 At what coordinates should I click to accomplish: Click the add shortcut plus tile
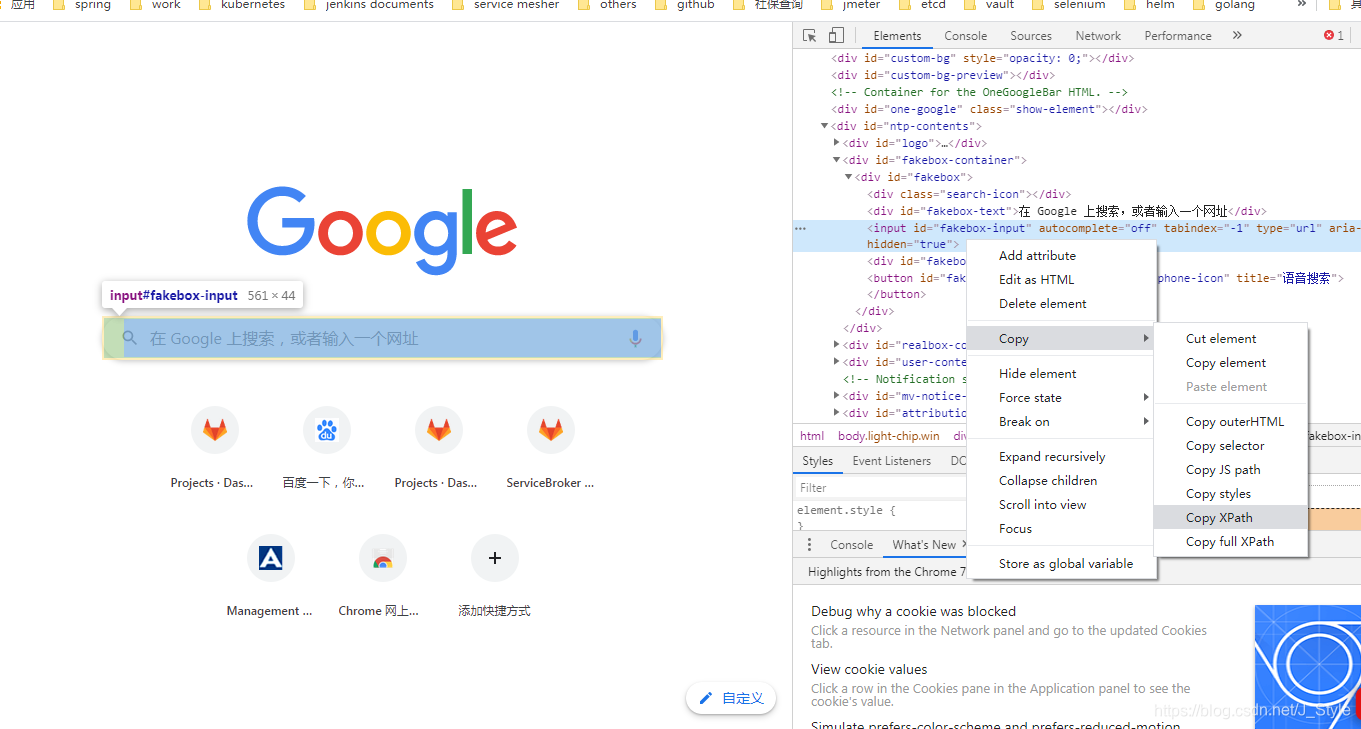[494, 558]
